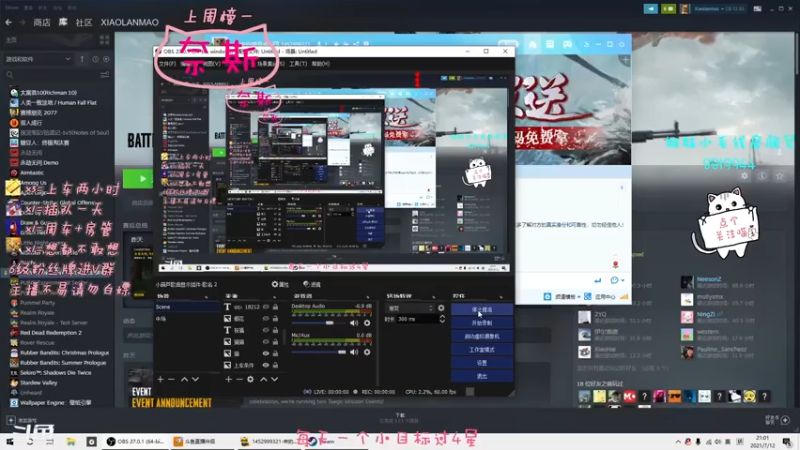Open source properties with the gear icon under the sources list
Image resolution: width=800 pixels, height=450 pixels.
(251, 379)
